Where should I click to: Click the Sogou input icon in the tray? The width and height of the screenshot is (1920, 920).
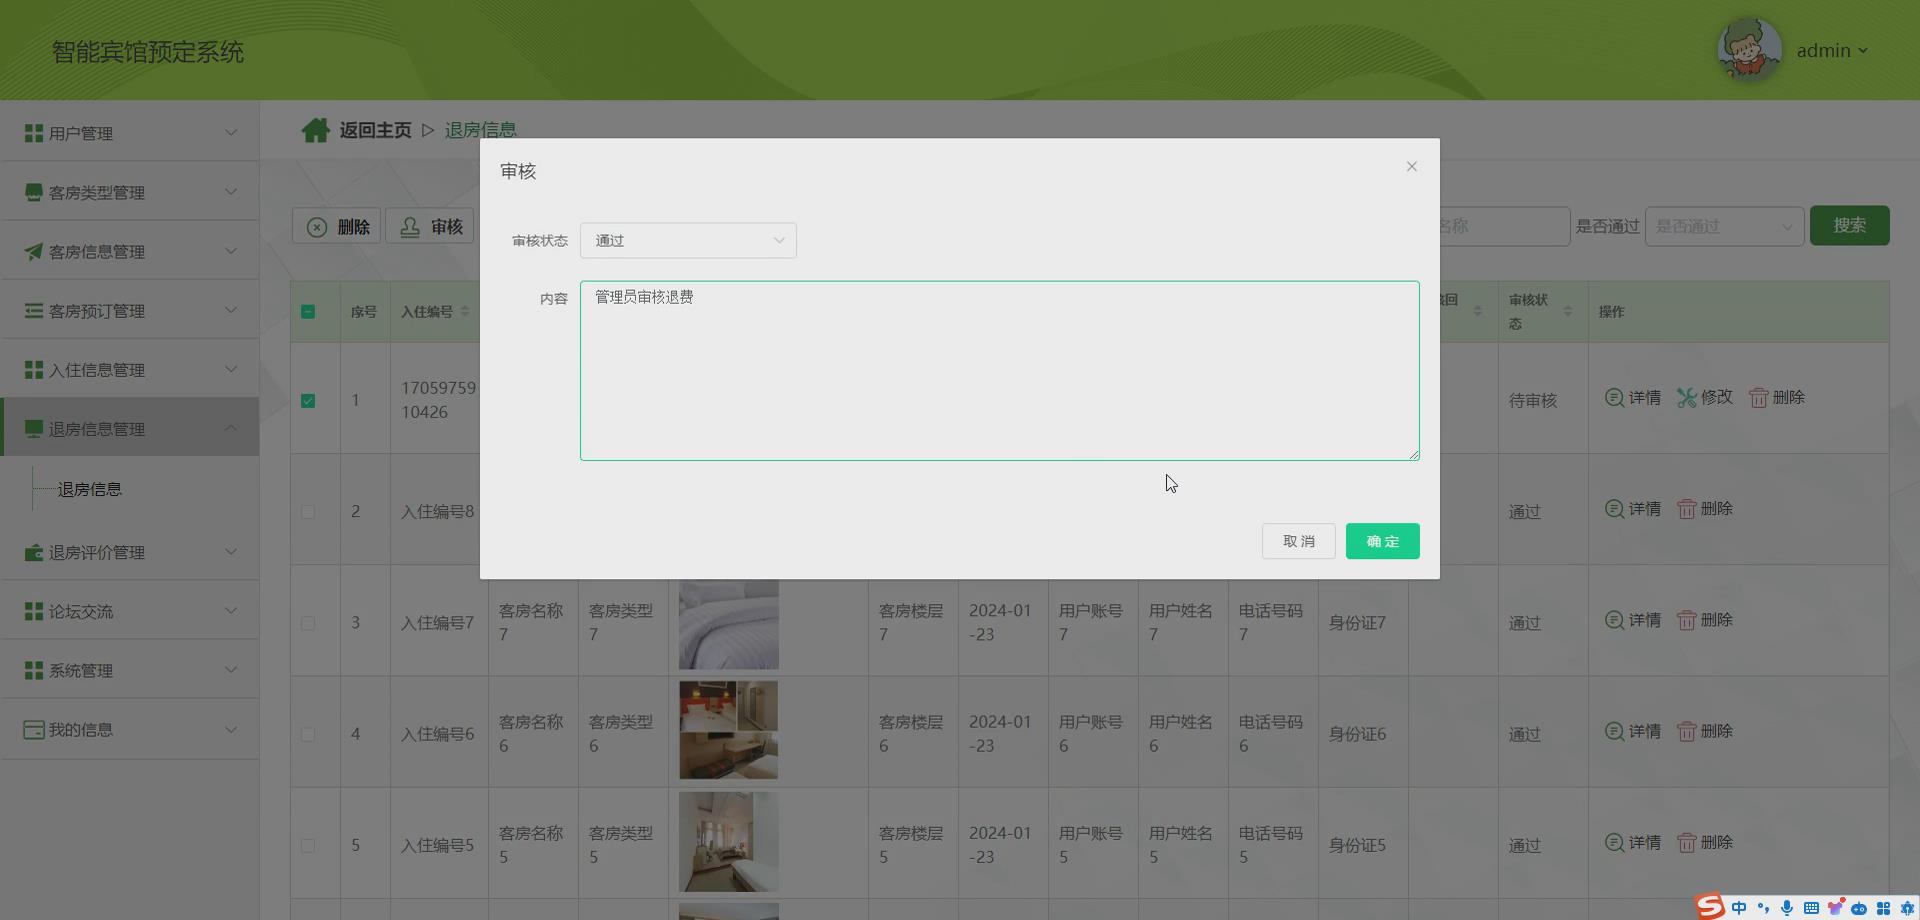[1710, 906]
